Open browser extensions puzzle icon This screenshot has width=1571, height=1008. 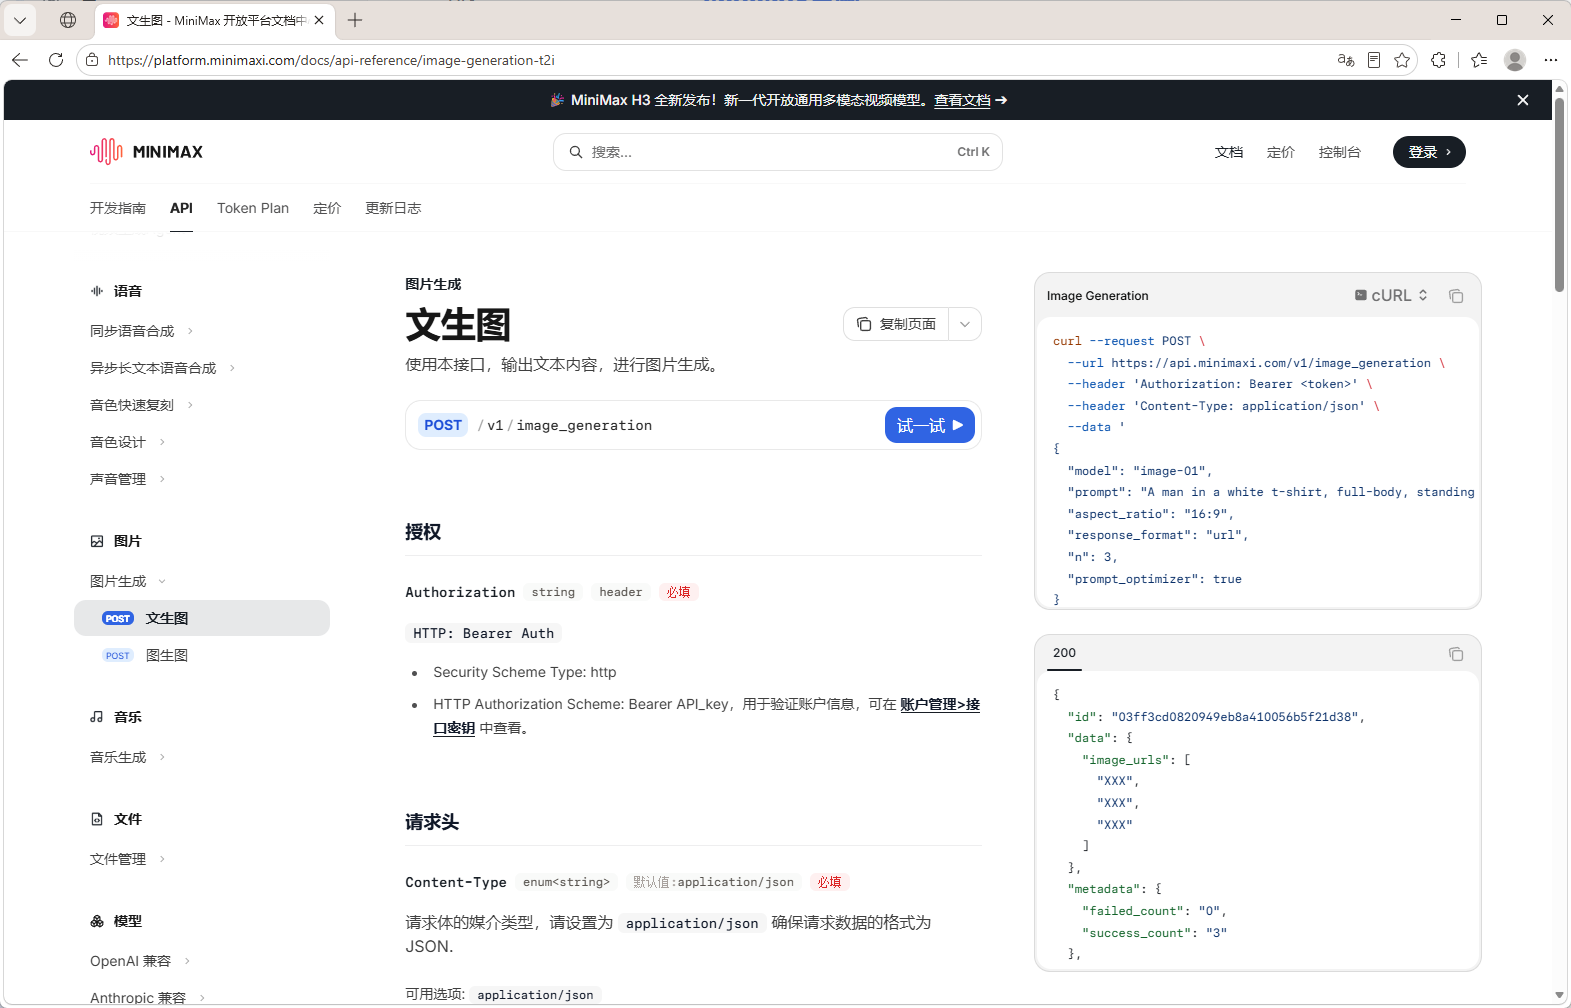(1438, 60)
